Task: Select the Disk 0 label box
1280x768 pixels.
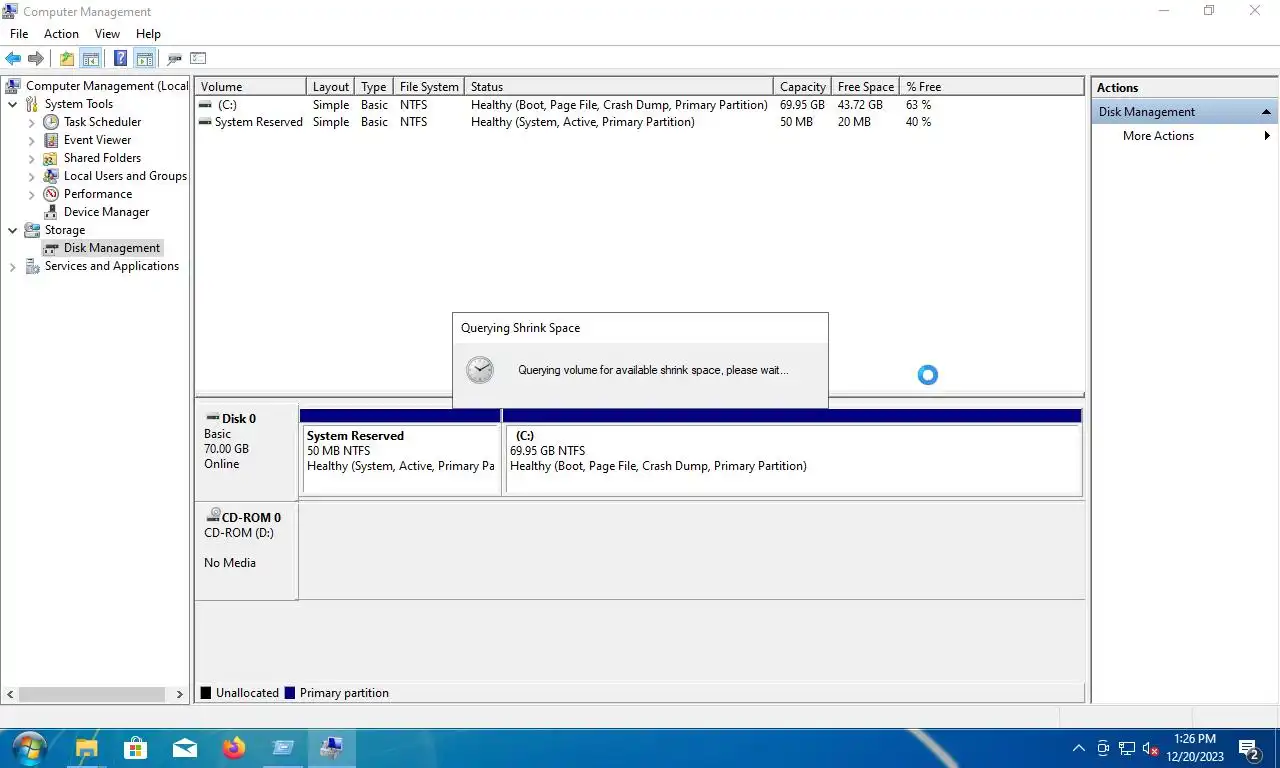Action: 246,451
